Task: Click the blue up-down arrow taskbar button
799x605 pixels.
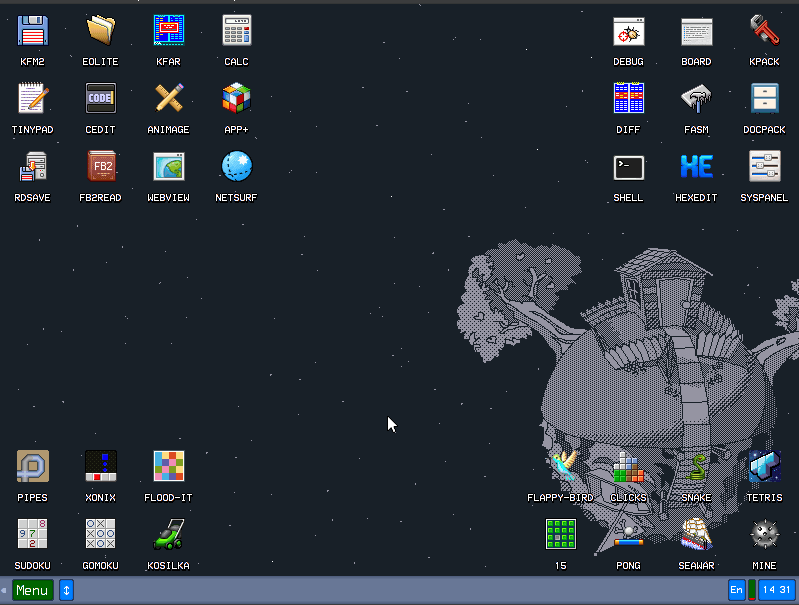Action: (x=66, y=590)
